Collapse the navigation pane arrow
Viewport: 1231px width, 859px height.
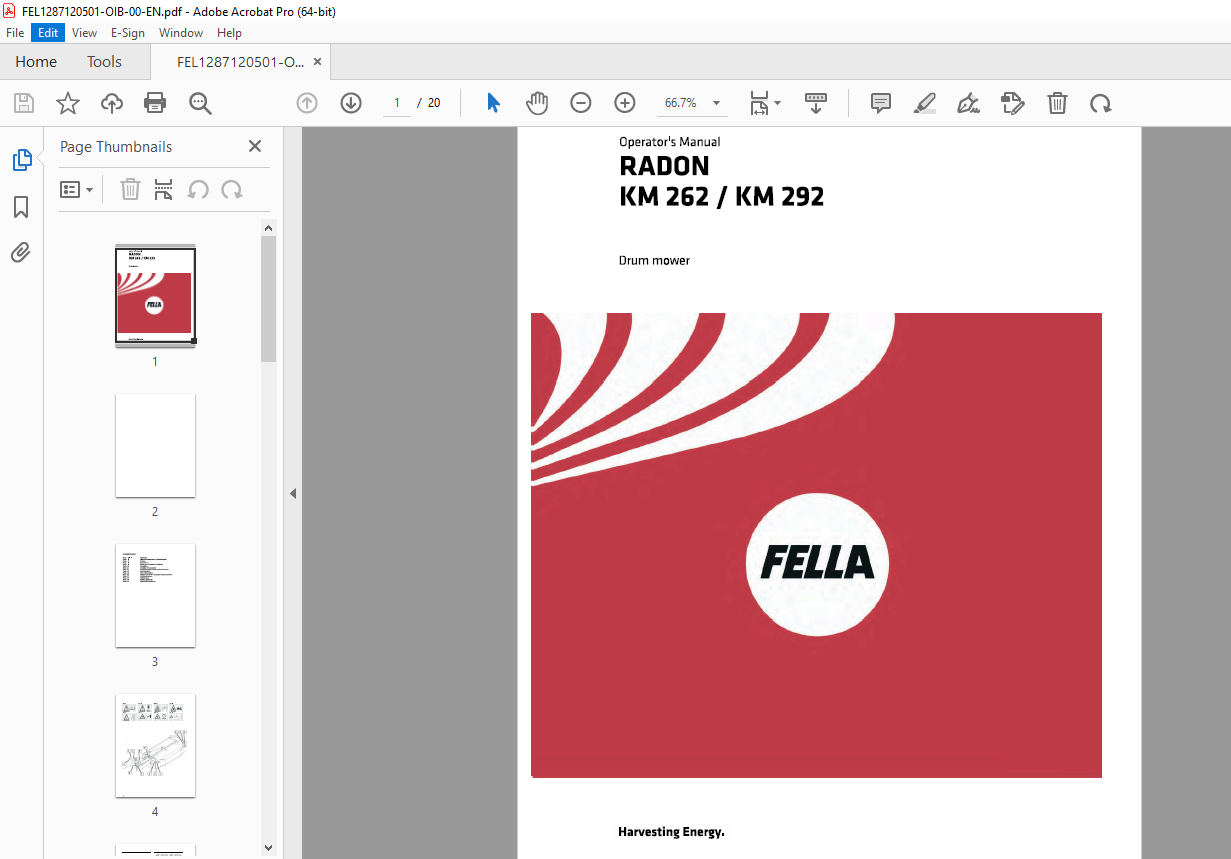[x=293, y=493]
